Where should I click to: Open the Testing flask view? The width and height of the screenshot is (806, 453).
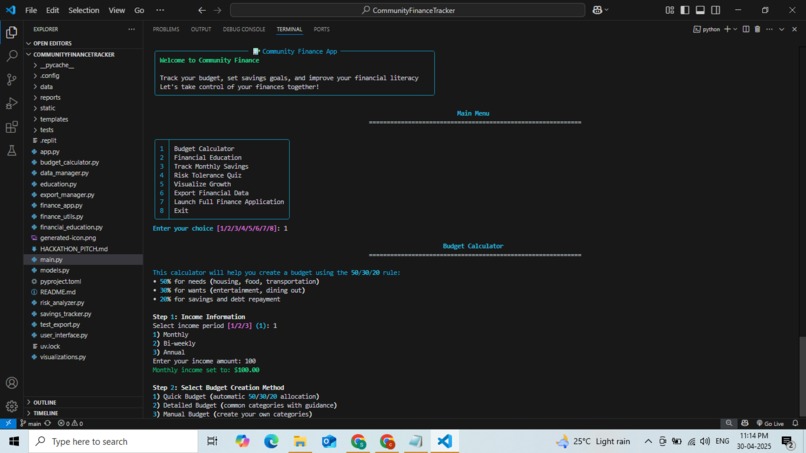click(11, 150)
